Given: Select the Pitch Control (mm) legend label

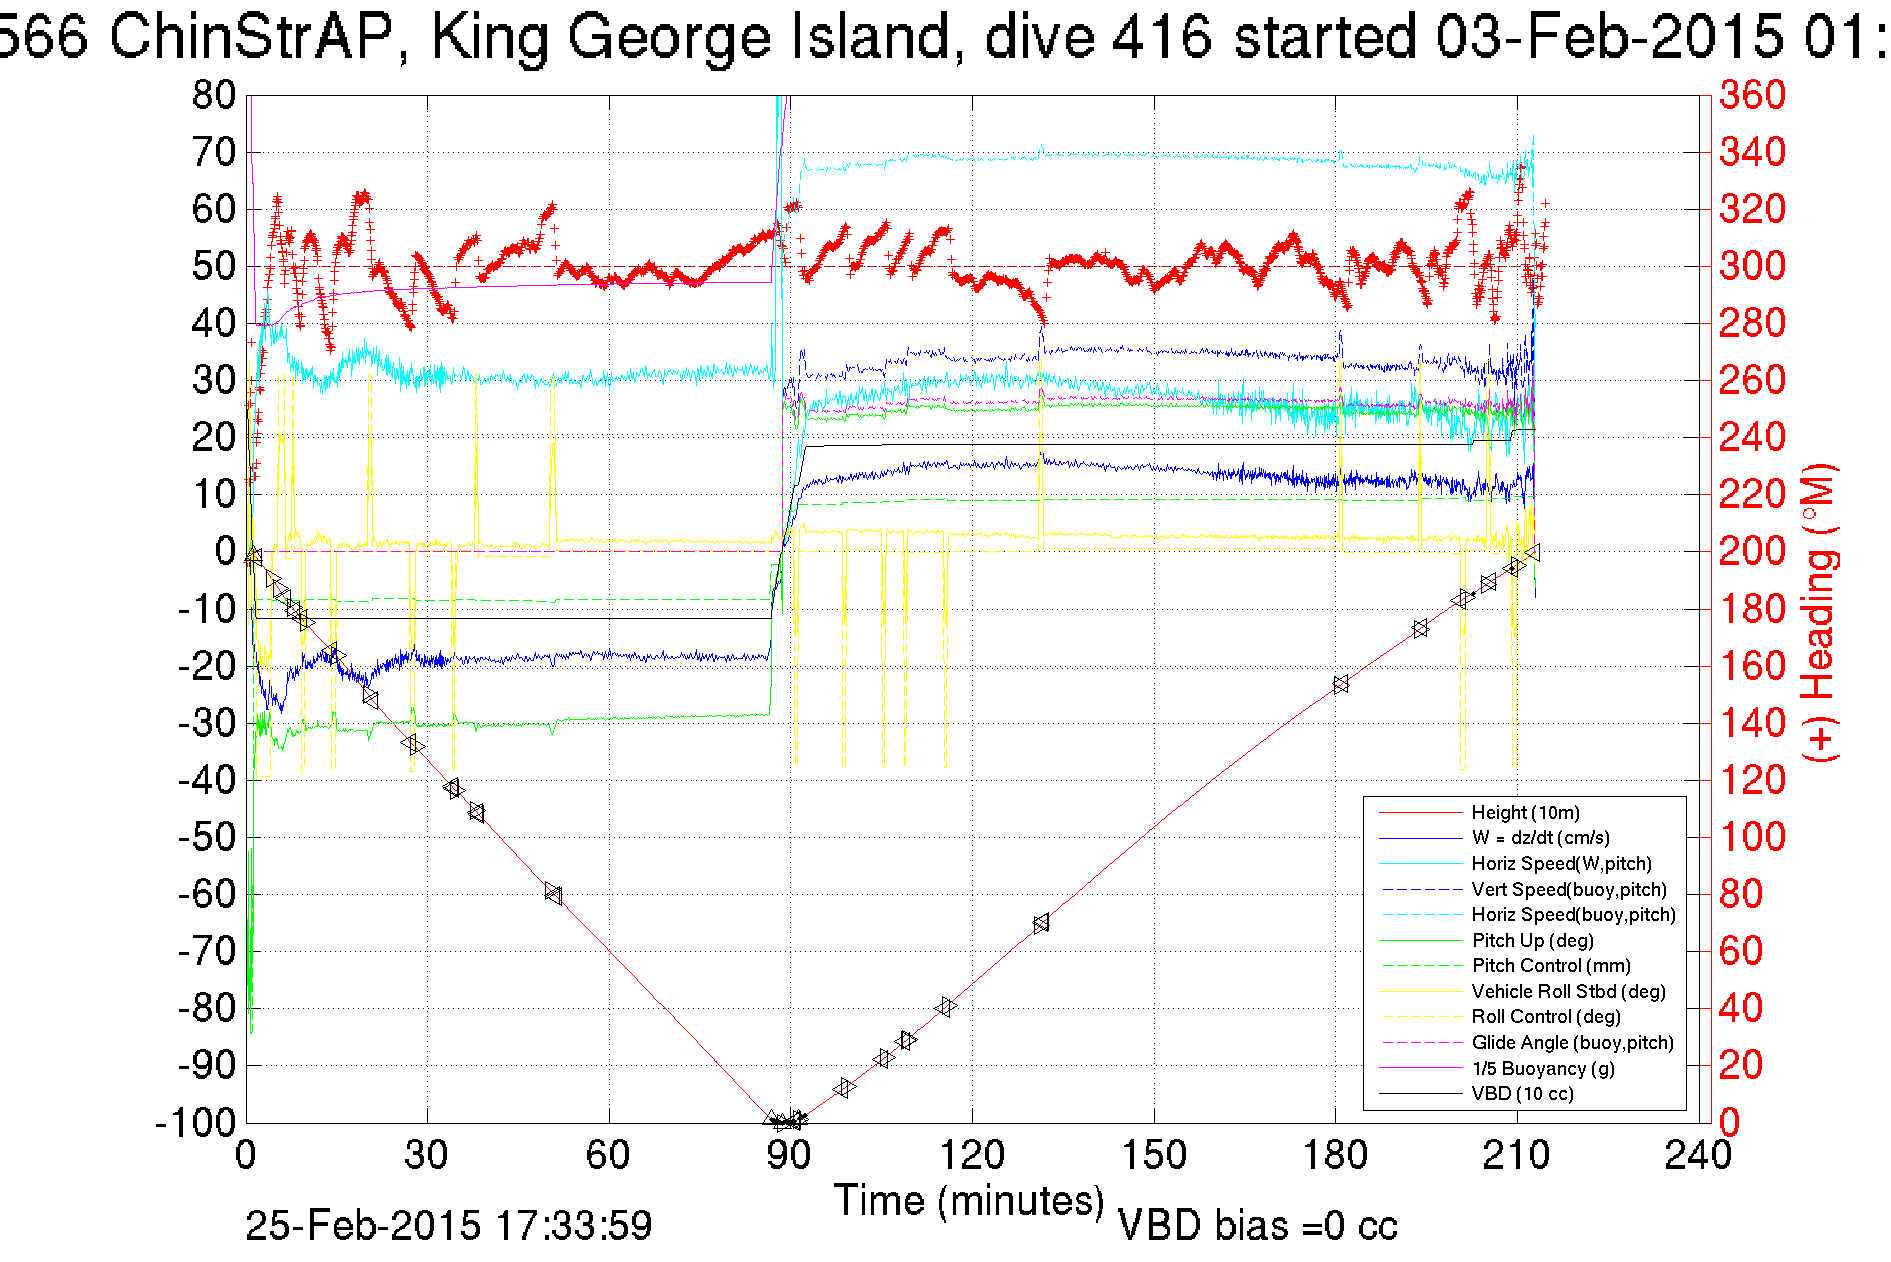Looking at the screenshot, I should (x=1550, y=966).
